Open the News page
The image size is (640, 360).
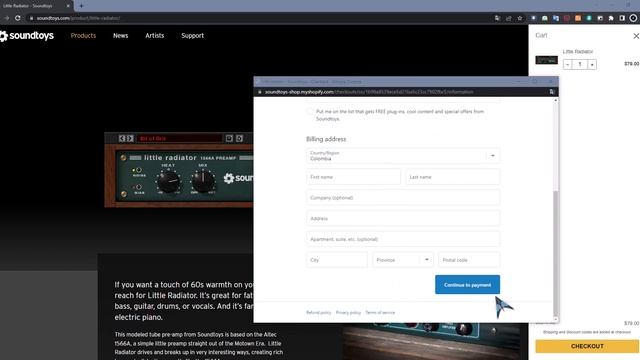pyautogui.click(x=120, y=36)
